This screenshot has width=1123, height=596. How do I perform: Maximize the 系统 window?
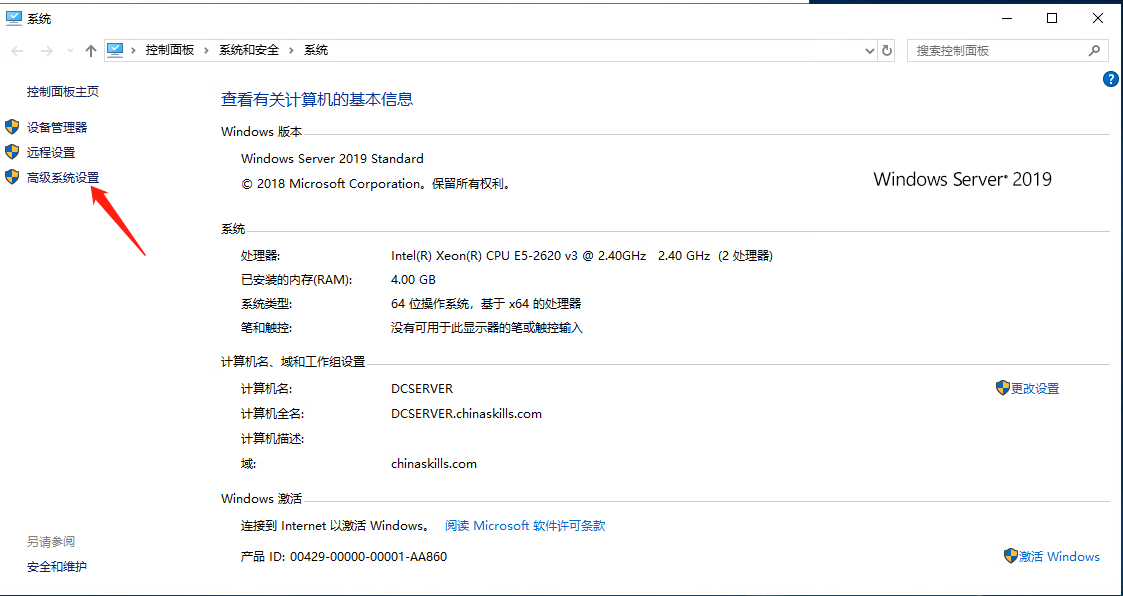(1052, 19)
